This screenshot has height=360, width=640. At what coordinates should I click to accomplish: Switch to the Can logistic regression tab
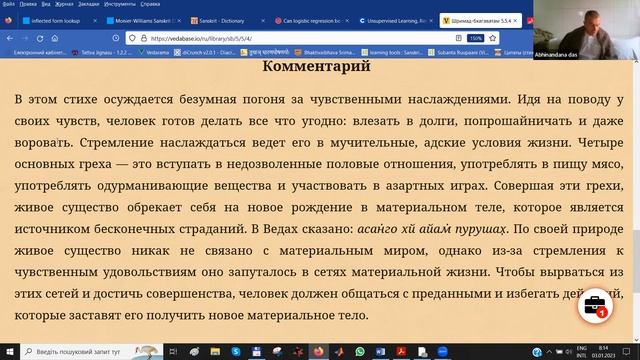pyautogui.click(x=311, y=21)
